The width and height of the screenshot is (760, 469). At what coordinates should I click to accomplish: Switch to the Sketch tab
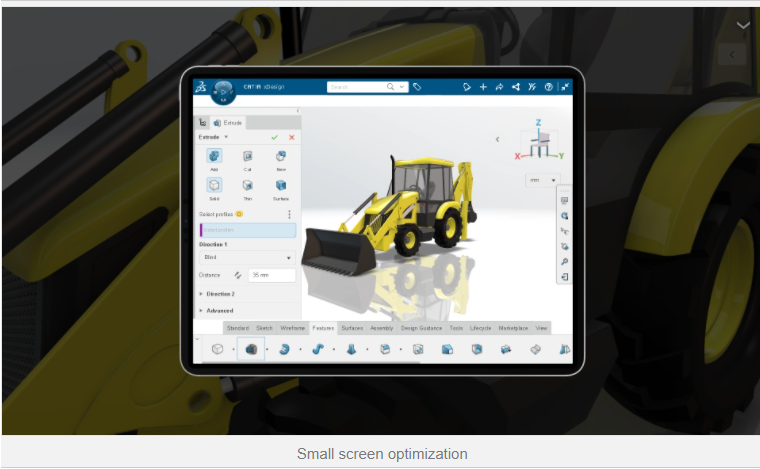pos(265,328)
